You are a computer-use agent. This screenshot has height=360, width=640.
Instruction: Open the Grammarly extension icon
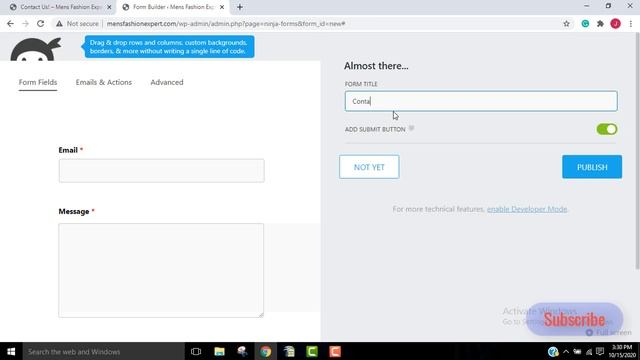point(585,24)
